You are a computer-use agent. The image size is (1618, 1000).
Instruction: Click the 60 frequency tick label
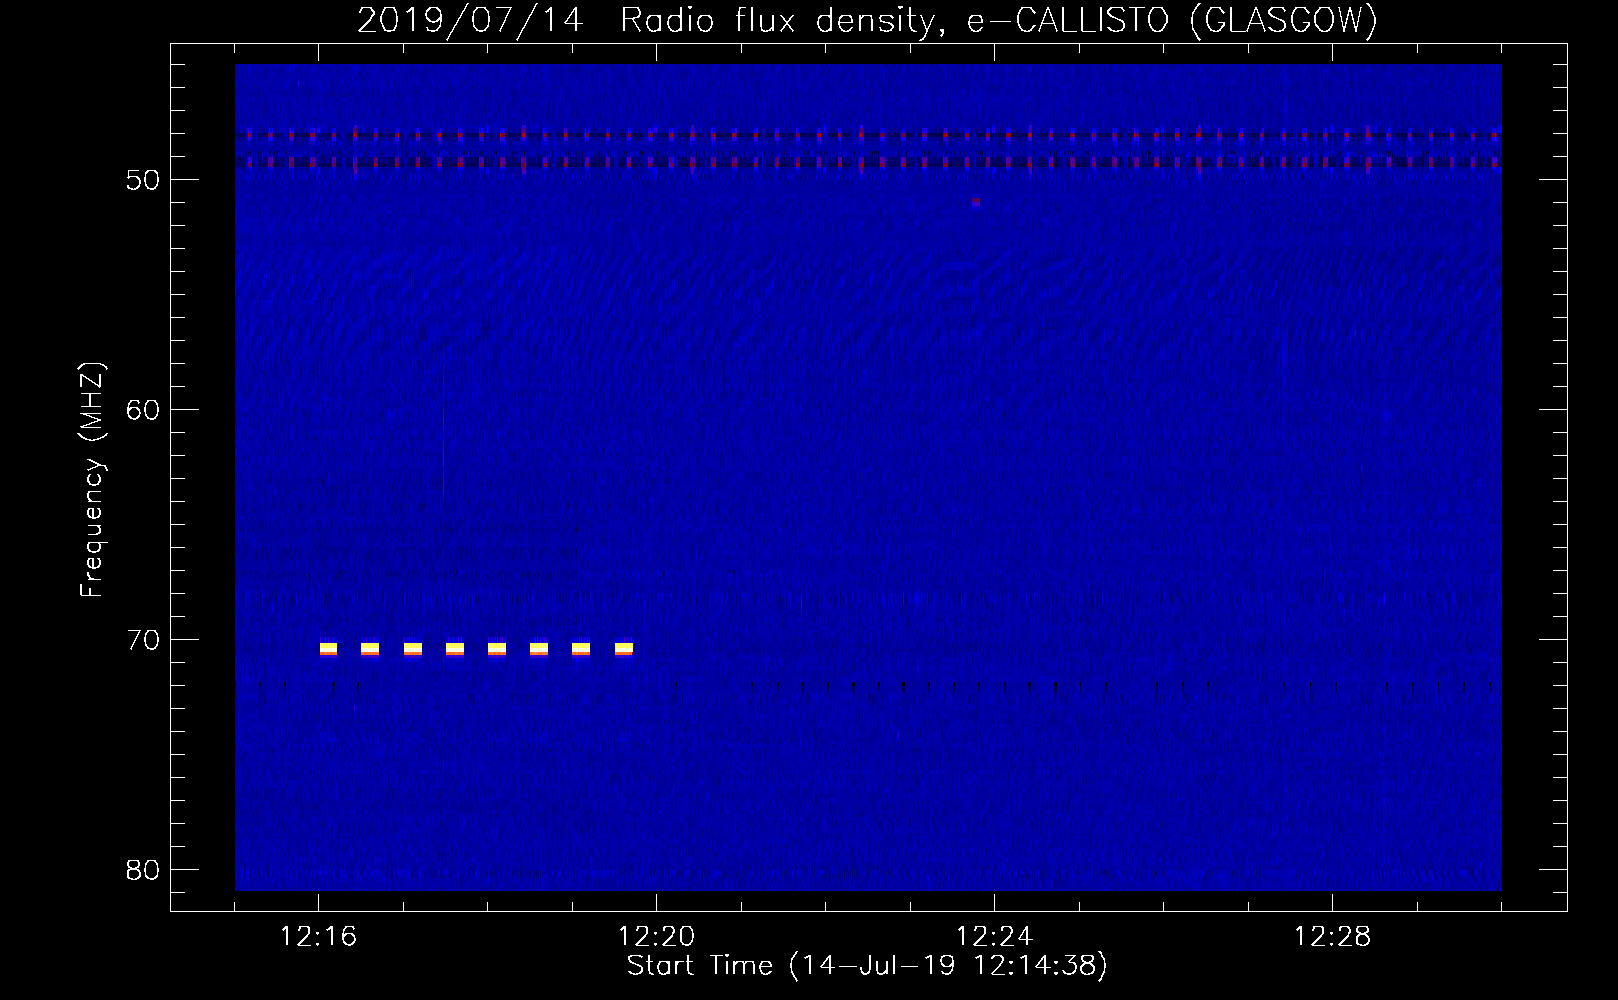coord(143,410)
